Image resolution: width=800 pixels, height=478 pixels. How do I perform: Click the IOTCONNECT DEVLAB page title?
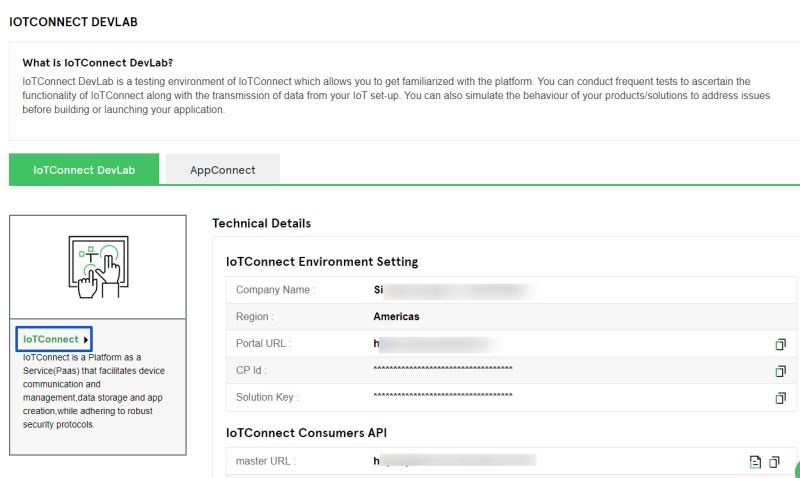coord(73,22)
